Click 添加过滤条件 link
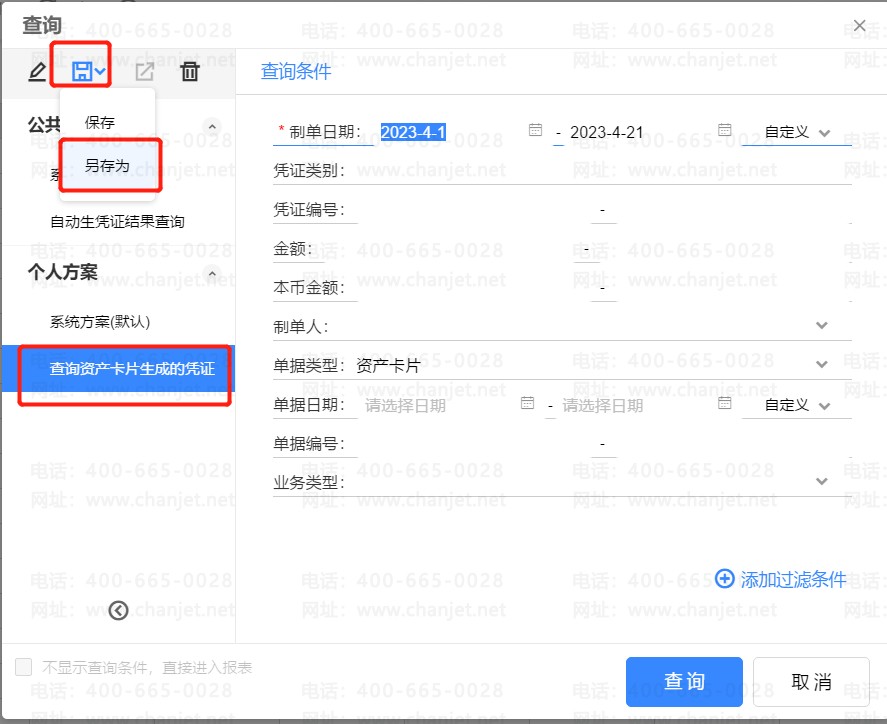Image resolution: width=887 pixels, height=724 pixels. click(781, 579)
